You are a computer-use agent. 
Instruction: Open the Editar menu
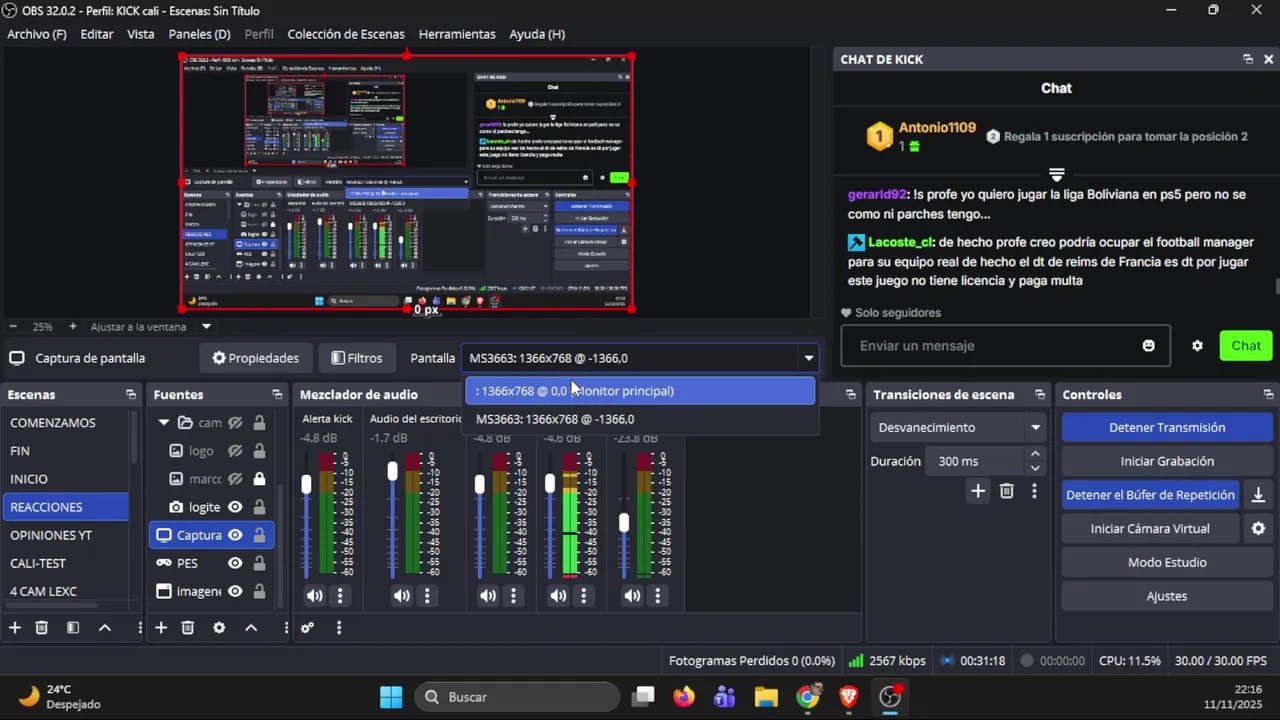pos(97,34)
